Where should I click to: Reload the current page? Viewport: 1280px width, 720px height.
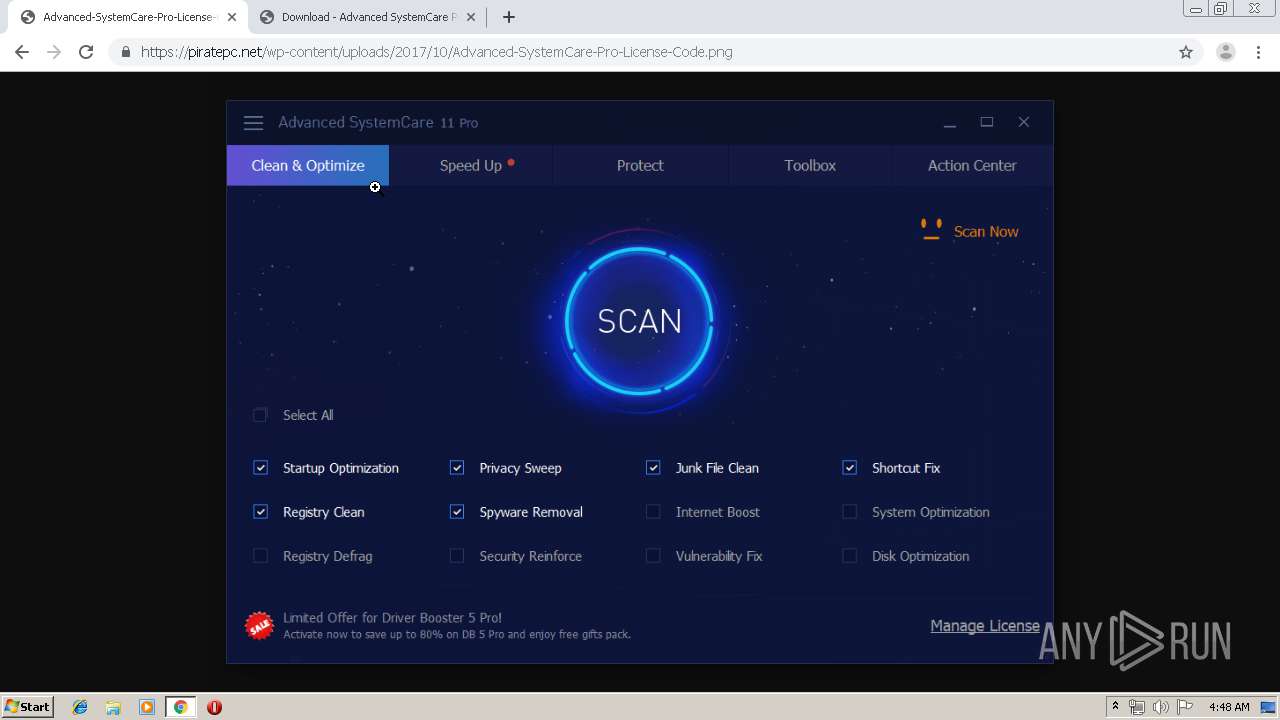point(86,52)
